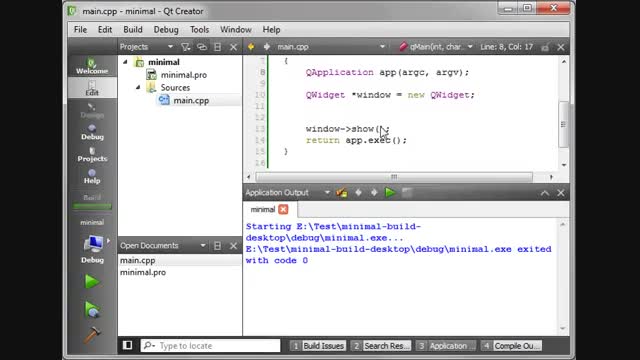Build project with the hammer icon
Image resolution: width=640 pixels, height=360 pixels.
point(92,335)
